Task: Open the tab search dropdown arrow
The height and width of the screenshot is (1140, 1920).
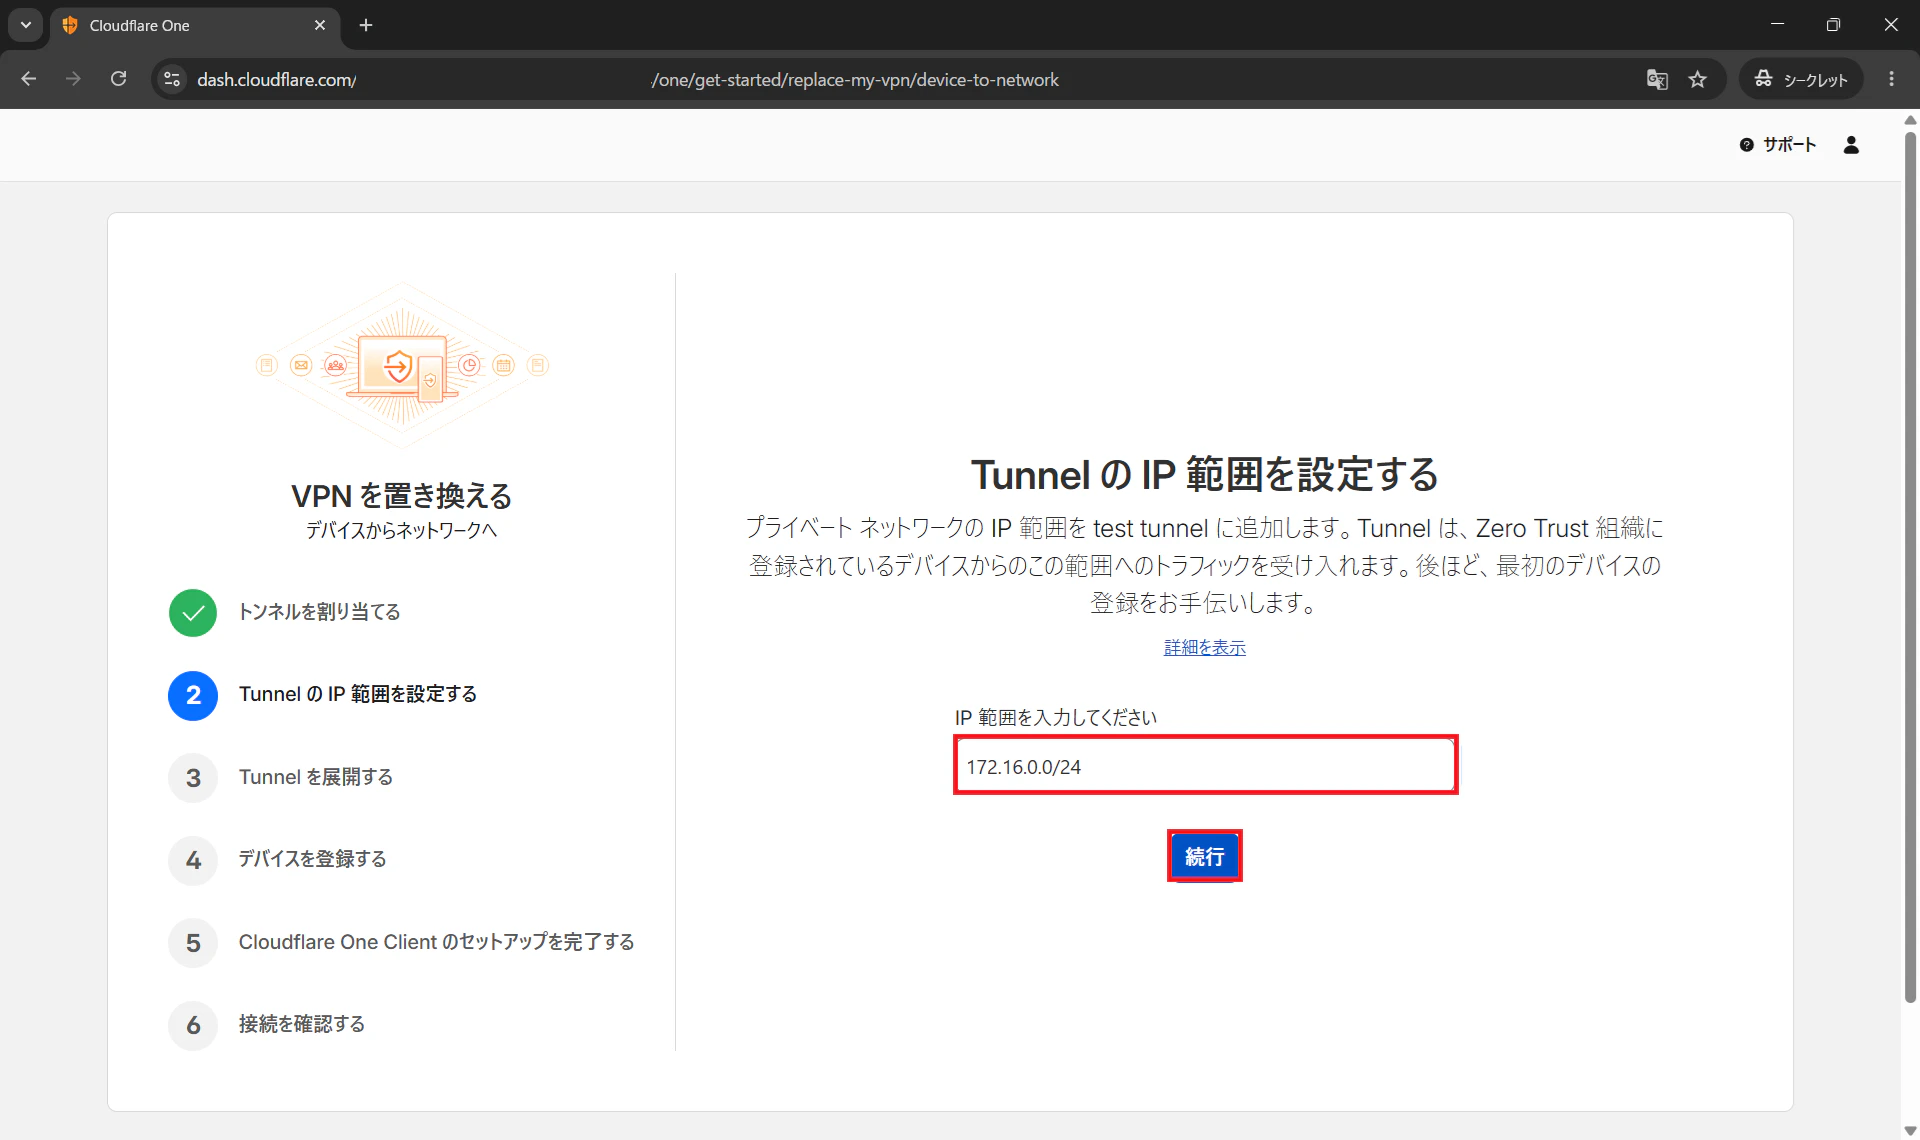Action: [26, 25]
